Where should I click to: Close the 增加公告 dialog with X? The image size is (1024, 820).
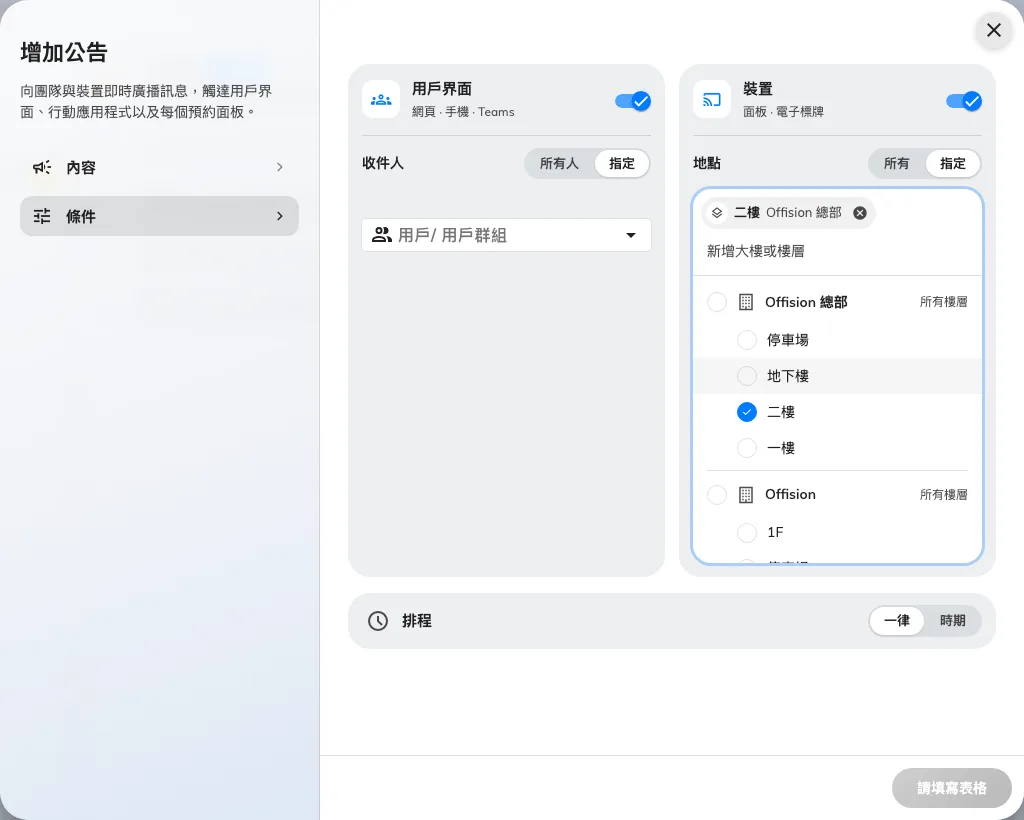pyautogui.click(x=993, y=30)
